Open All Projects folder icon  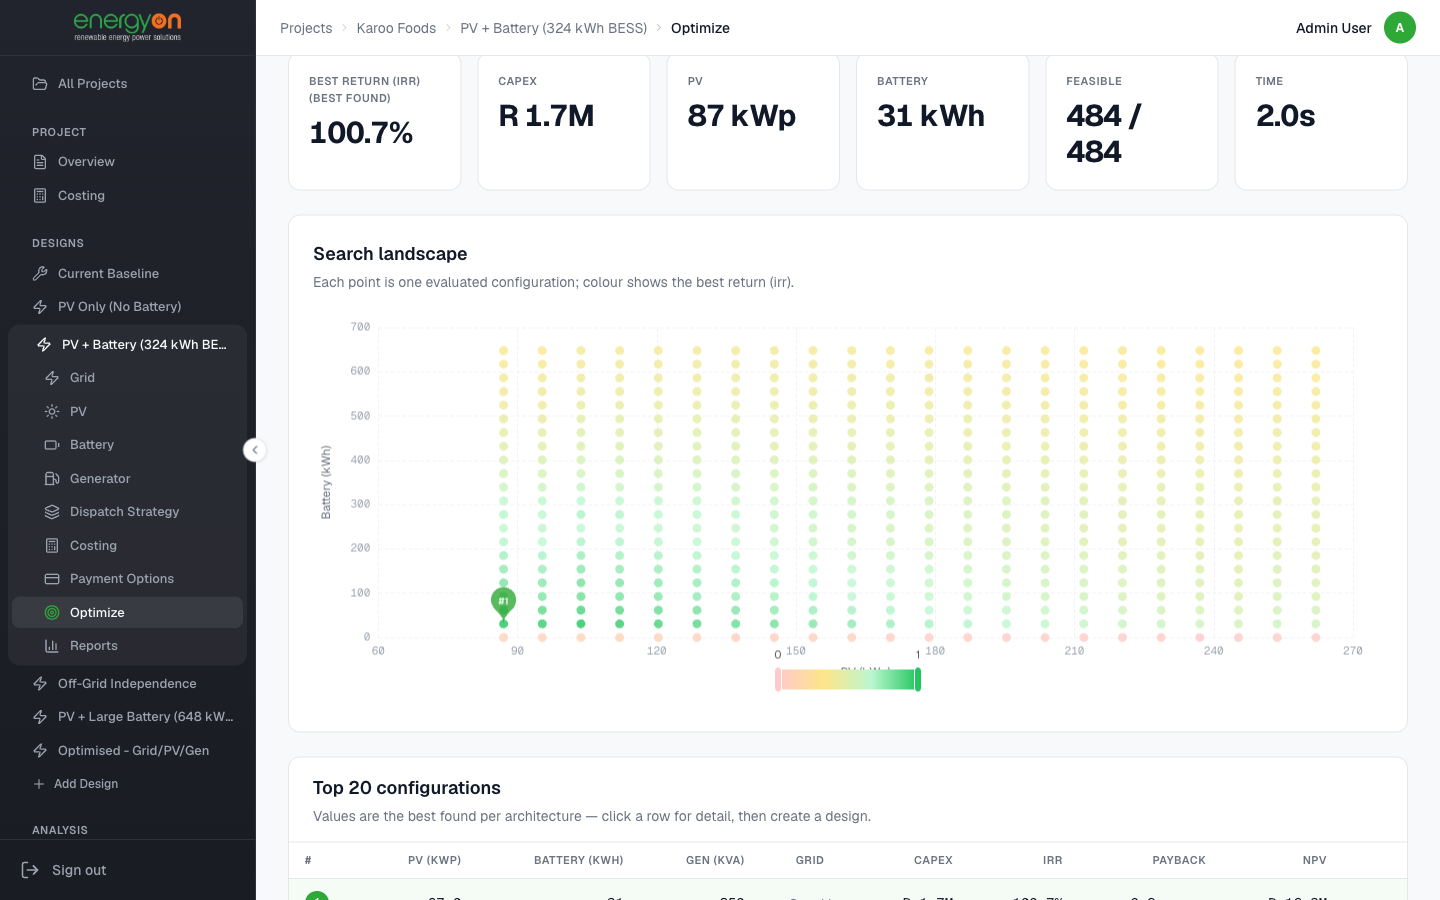(40, 84)
